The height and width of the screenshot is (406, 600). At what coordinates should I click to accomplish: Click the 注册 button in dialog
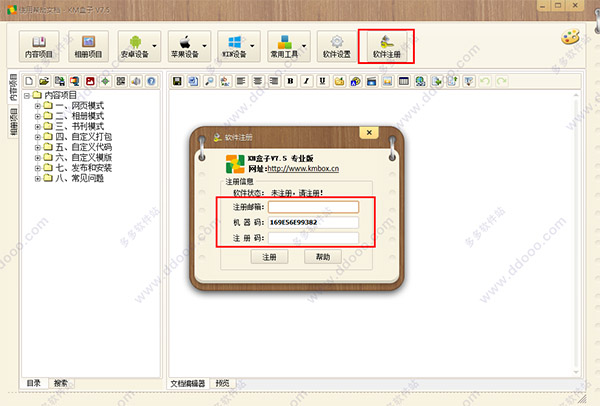269,257
